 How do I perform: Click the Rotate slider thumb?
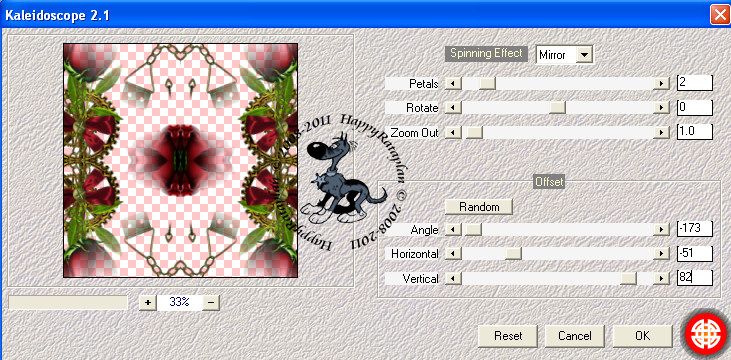(557, 108)
